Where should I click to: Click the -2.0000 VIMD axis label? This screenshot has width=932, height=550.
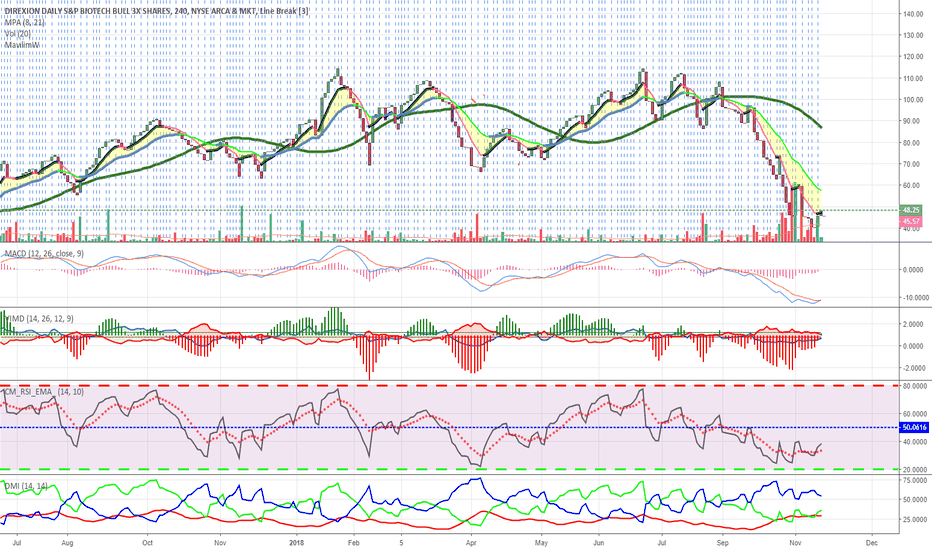(916, 368)
